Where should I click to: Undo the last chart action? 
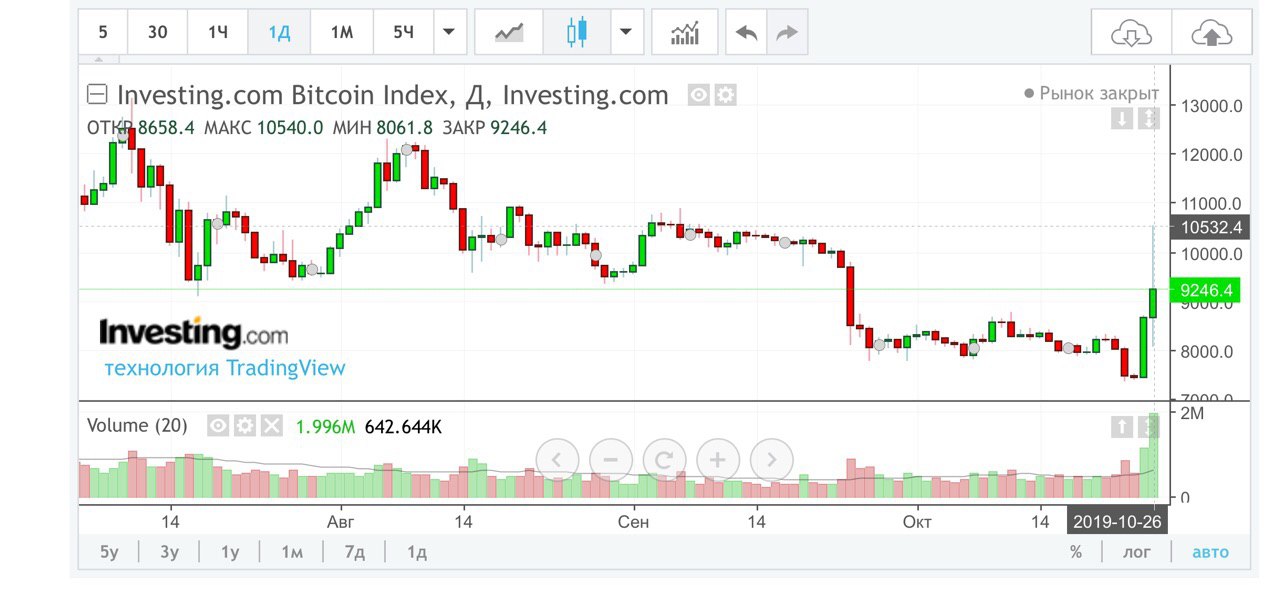click(746, 33)
